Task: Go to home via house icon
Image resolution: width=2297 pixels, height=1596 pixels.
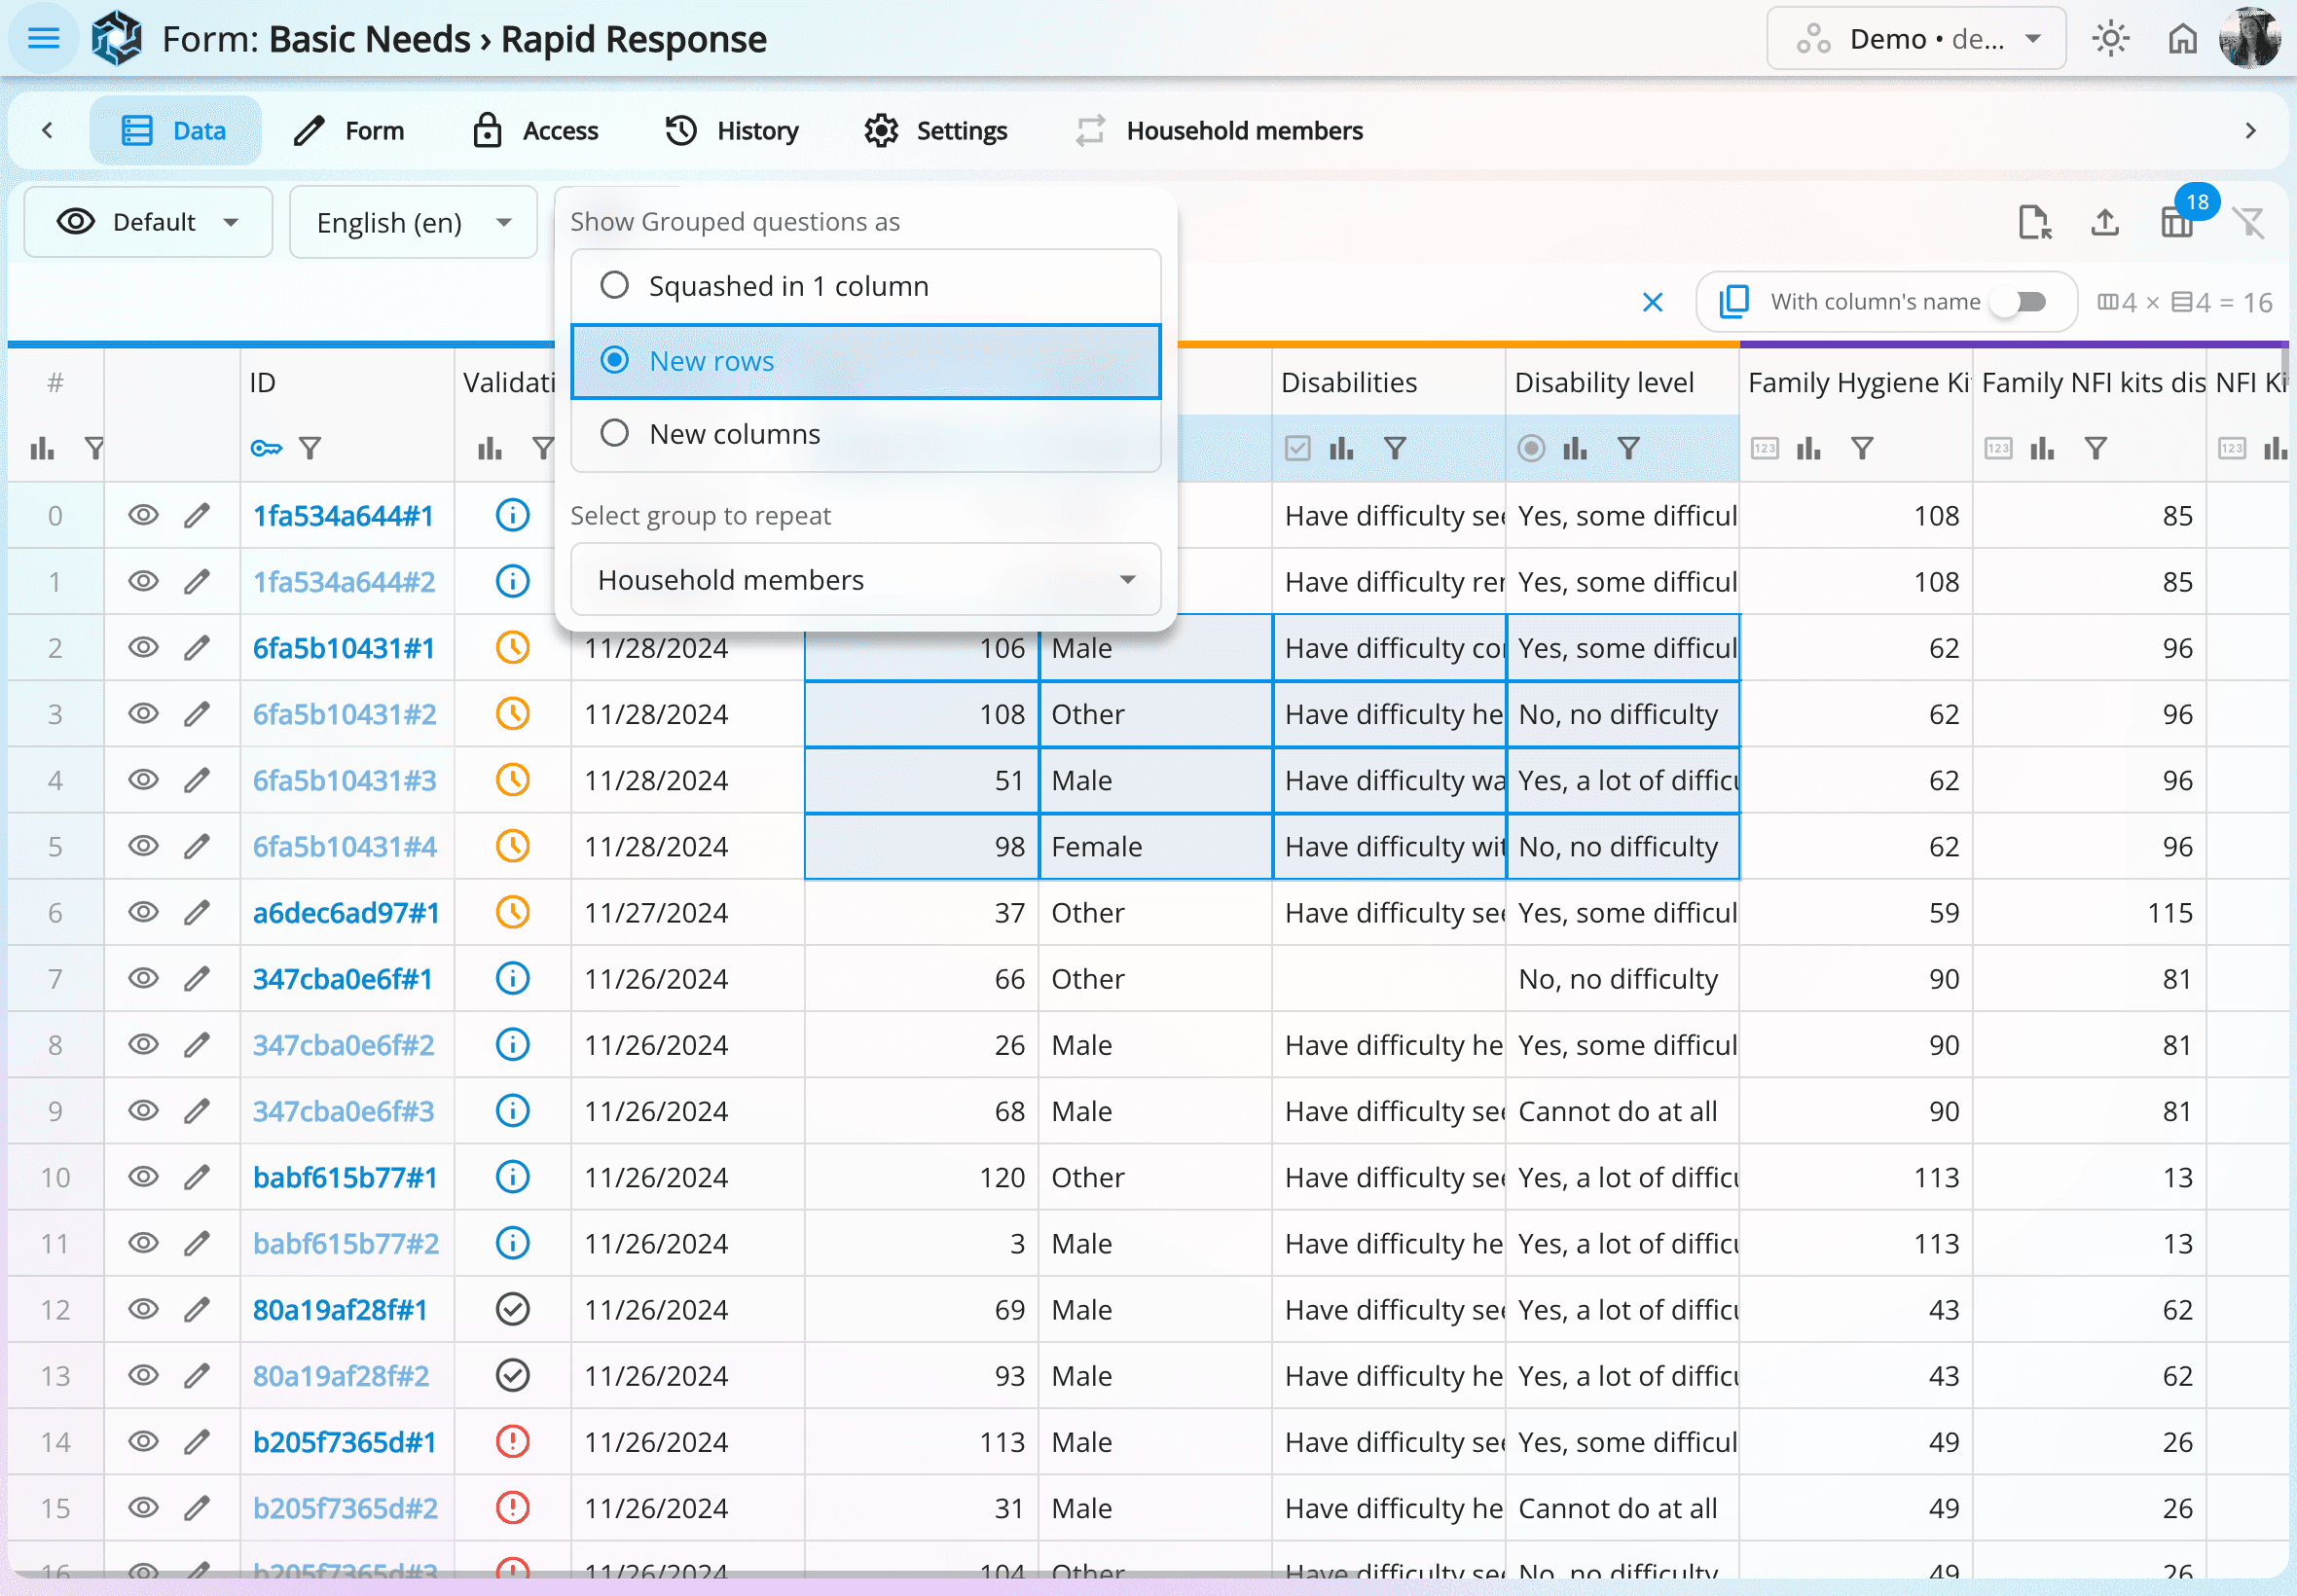Action: click(2182, 39)
